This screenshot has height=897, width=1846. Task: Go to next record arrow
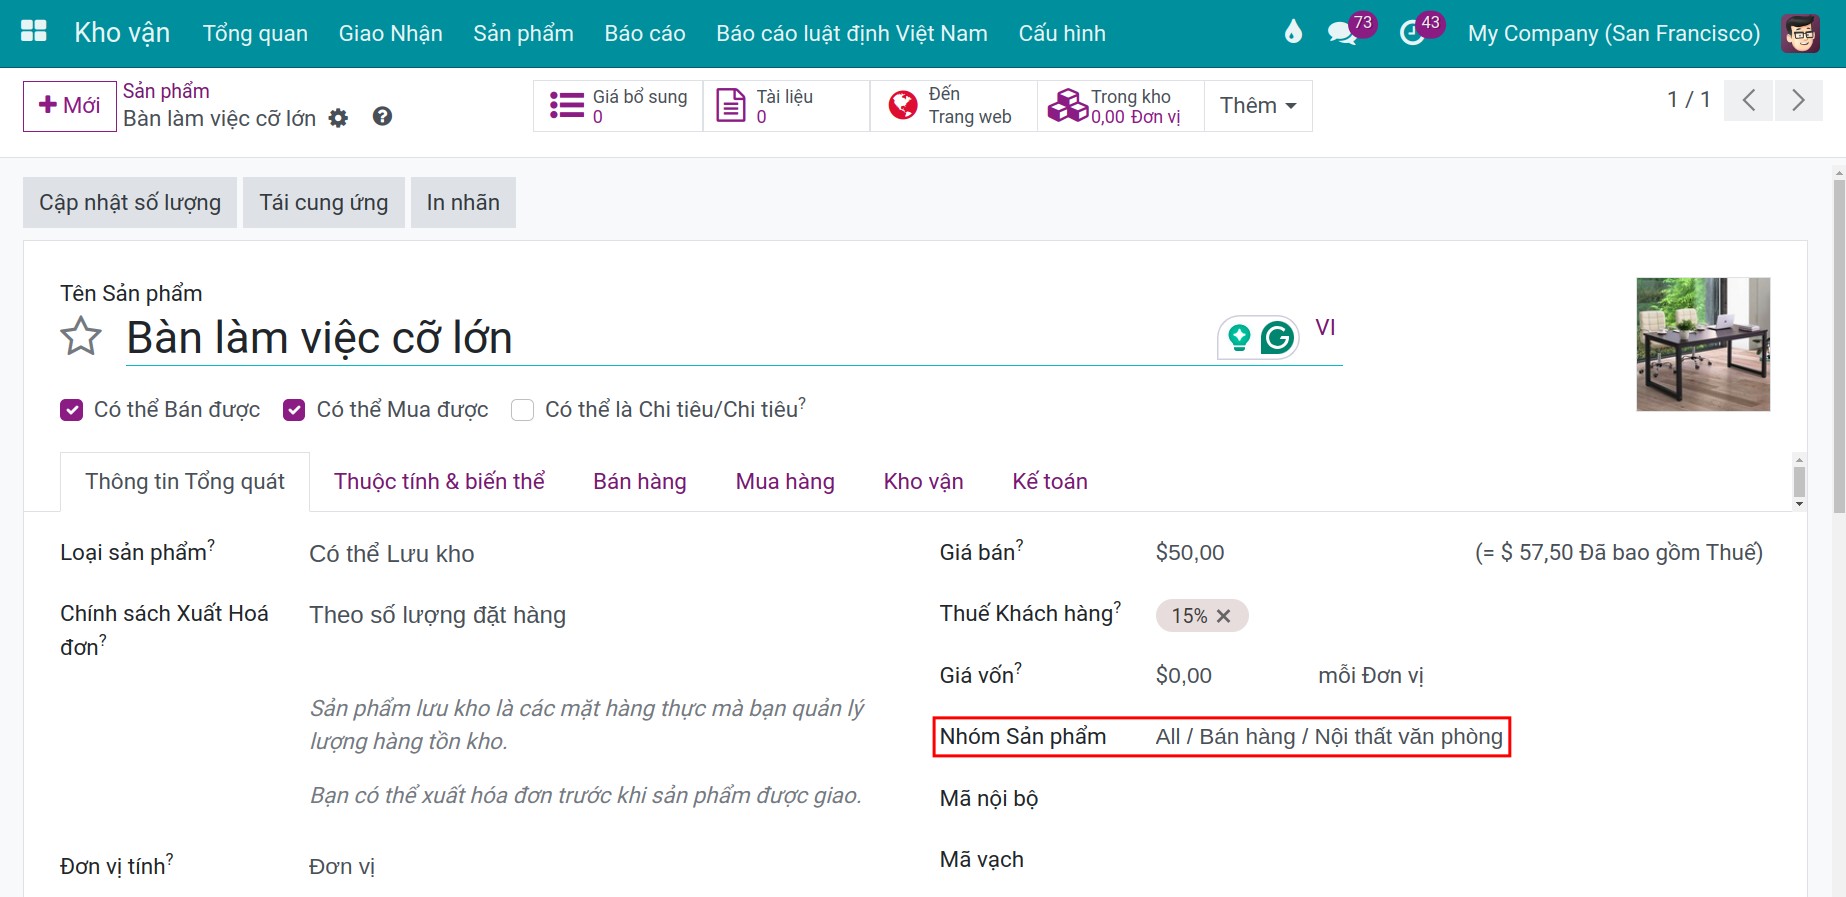[1798, 100]
